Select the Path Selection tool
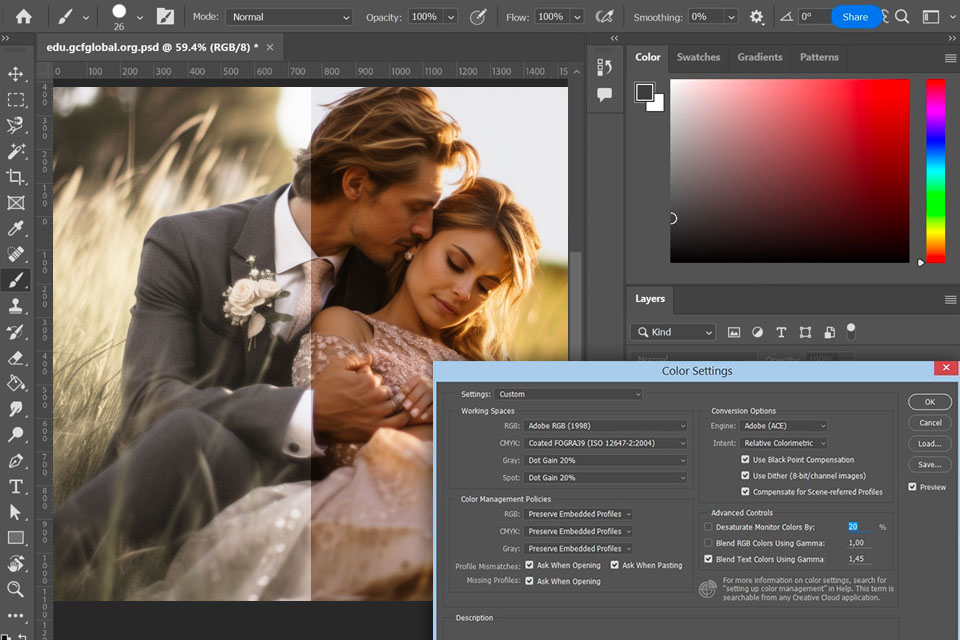The height and width of the screenshot is (640, 960). pyautogui.click(x=15, y=512)
